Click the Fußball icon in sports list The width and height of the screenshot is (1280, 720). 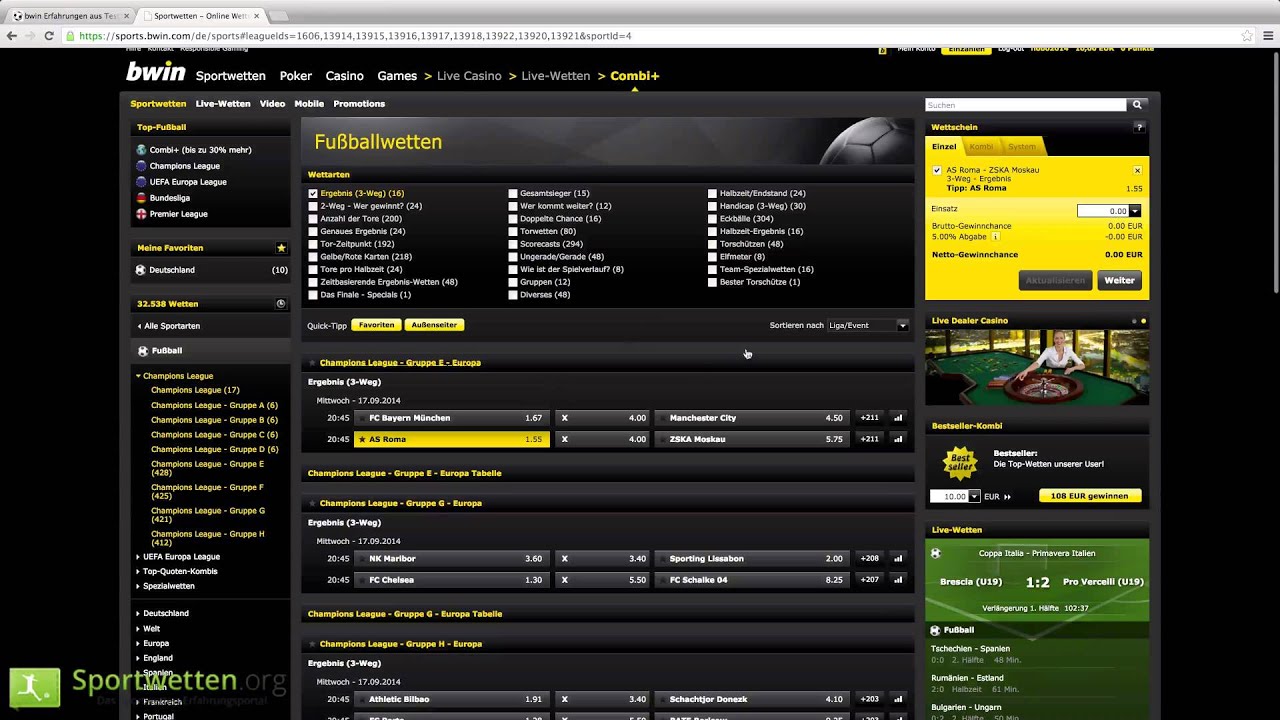(143, 351)
